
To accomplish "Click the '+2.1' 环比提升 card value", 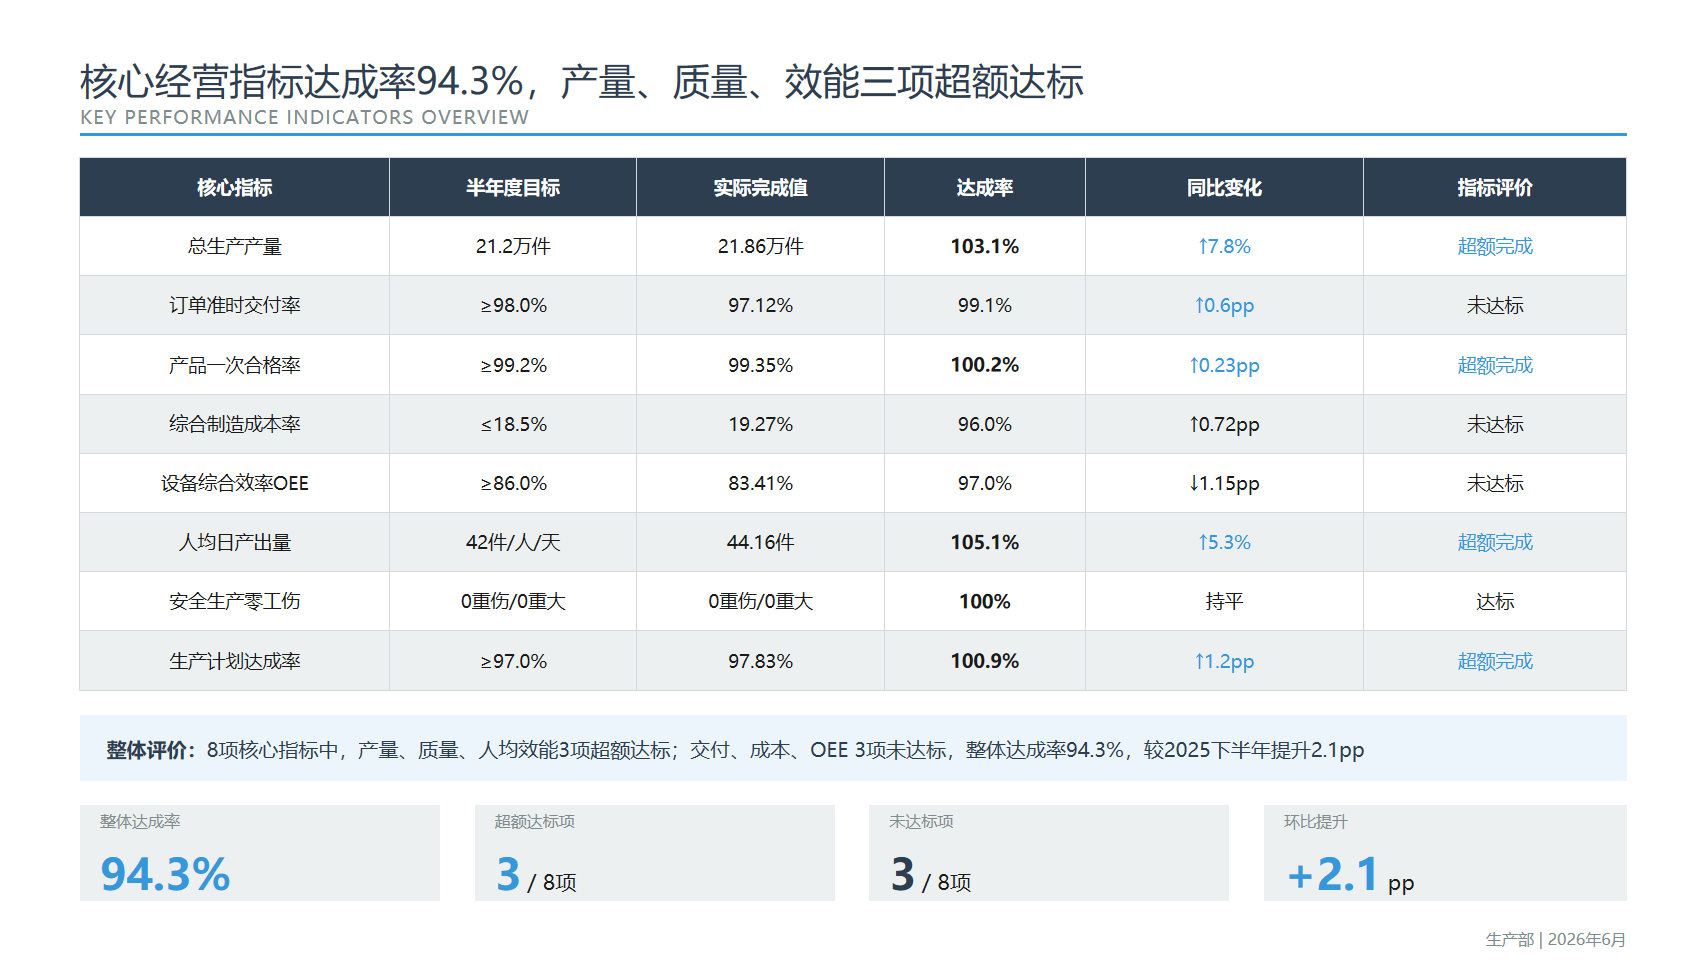I will 1332,874.
